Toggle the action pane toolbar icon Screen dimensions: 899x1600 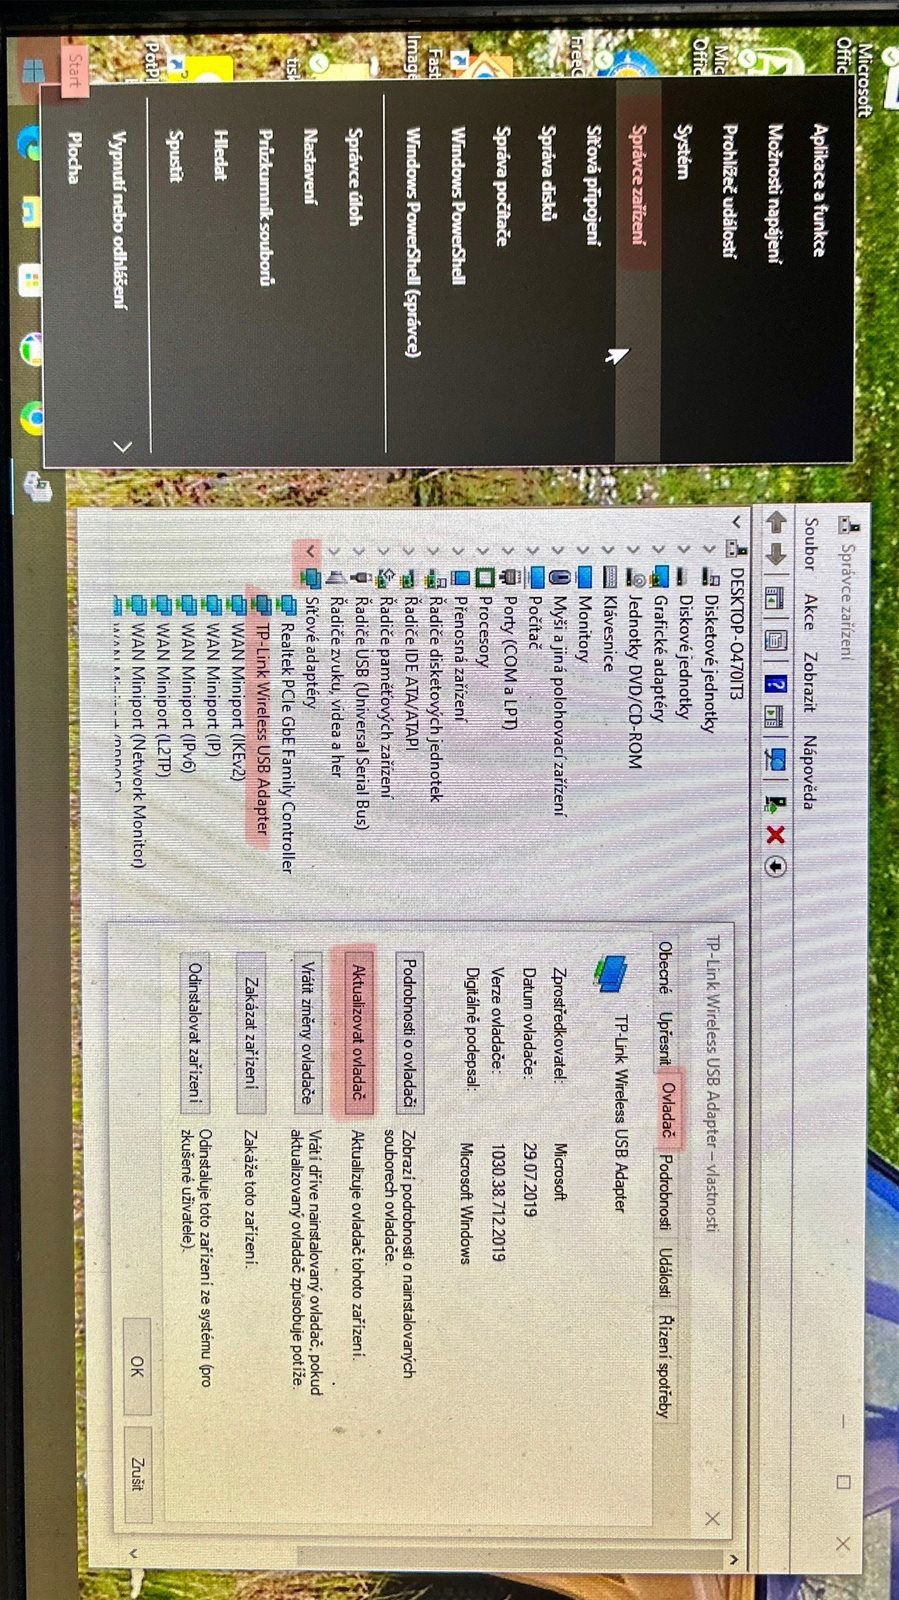click(x=775, y=717)
